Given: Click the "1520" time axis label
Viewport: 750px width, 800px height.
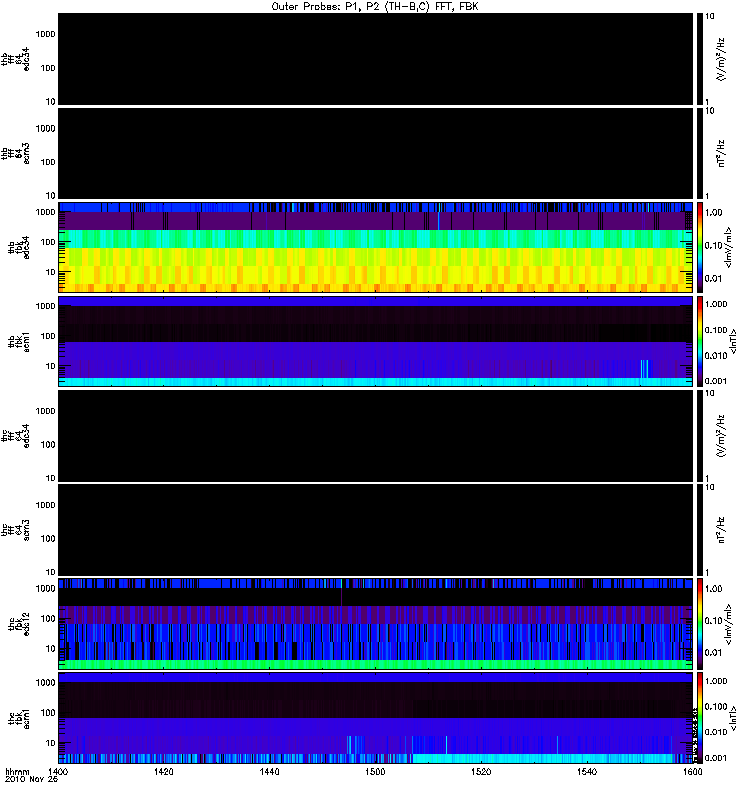Looking at the screenshot, I should click(x=481, y=771).
